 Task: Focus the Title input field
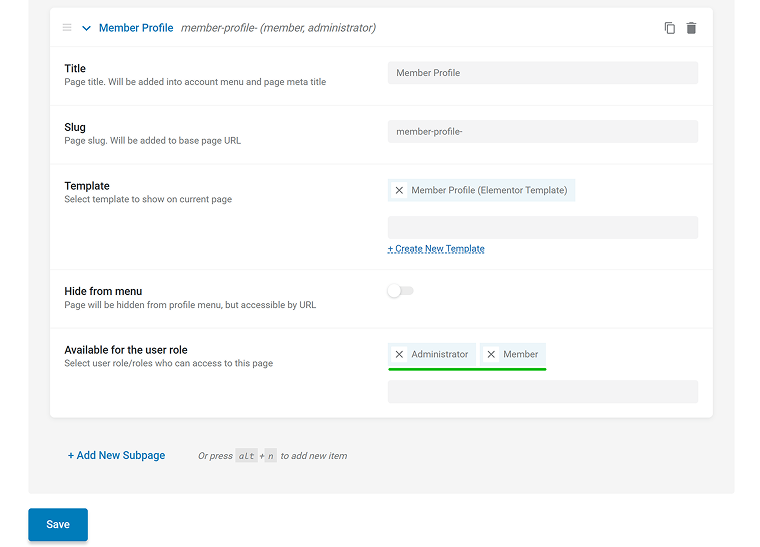[x=543, y=73]
